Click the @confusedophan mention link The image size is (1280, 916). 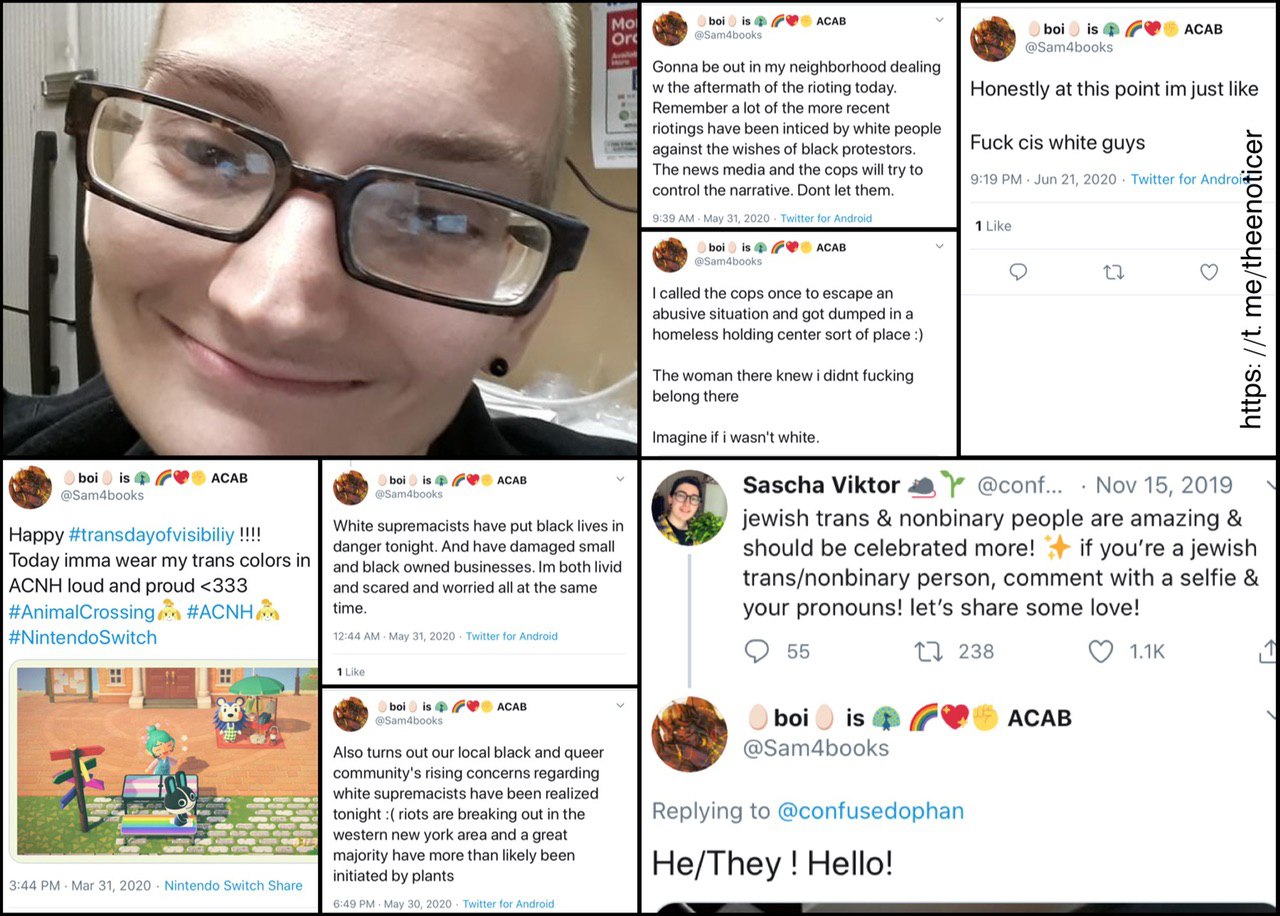[870, 811]
